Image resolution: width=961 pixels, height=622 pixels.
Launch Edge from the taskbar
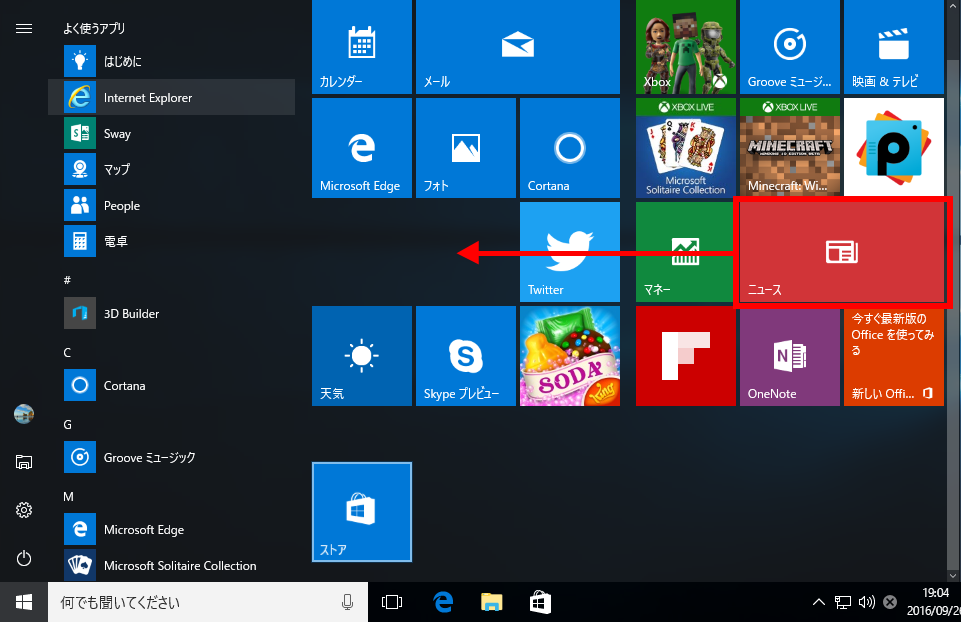(443, 602)
